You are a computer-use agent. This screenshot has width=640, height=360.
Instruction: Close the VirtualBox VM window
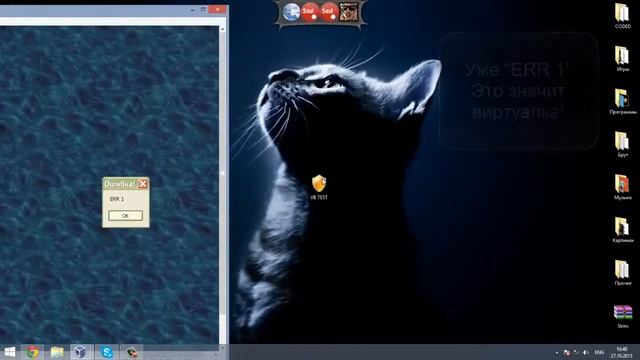[218, 9]
